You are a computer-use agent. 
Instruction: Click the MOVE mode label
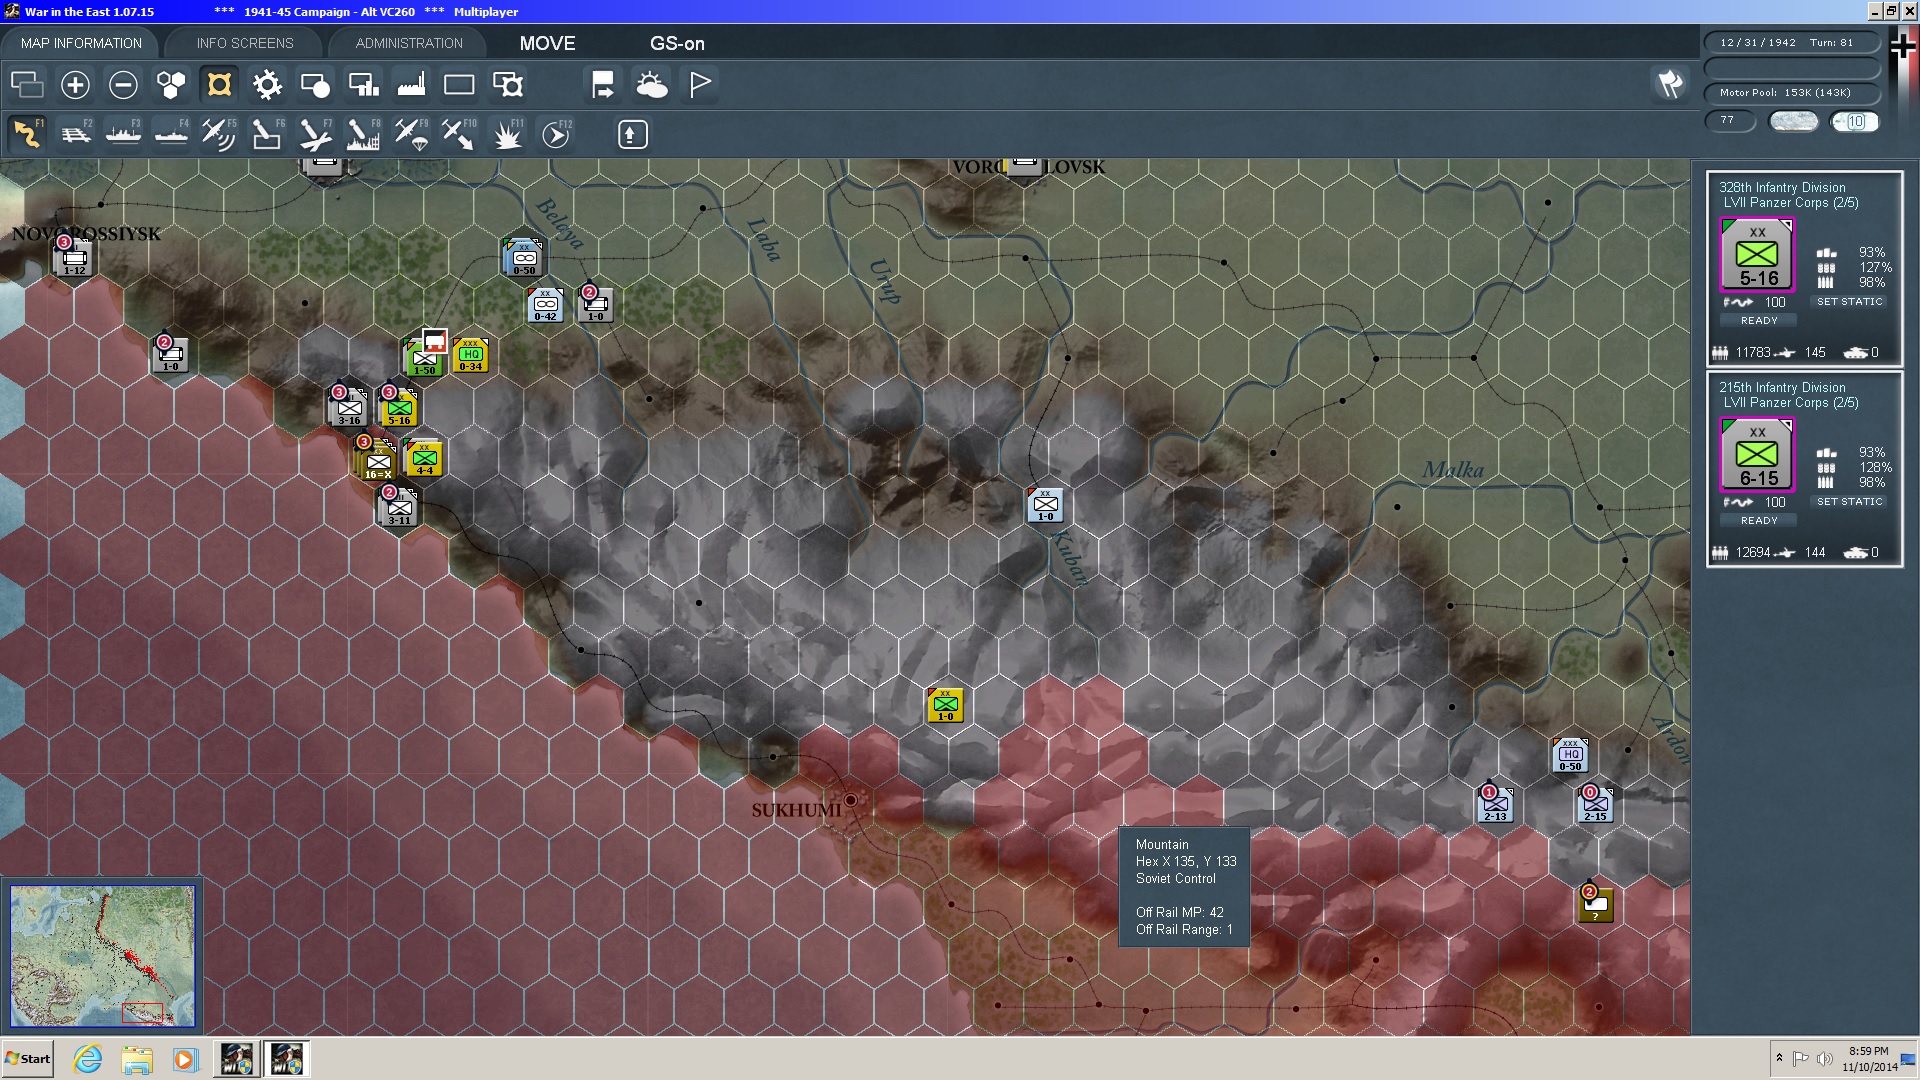[547, 43]
